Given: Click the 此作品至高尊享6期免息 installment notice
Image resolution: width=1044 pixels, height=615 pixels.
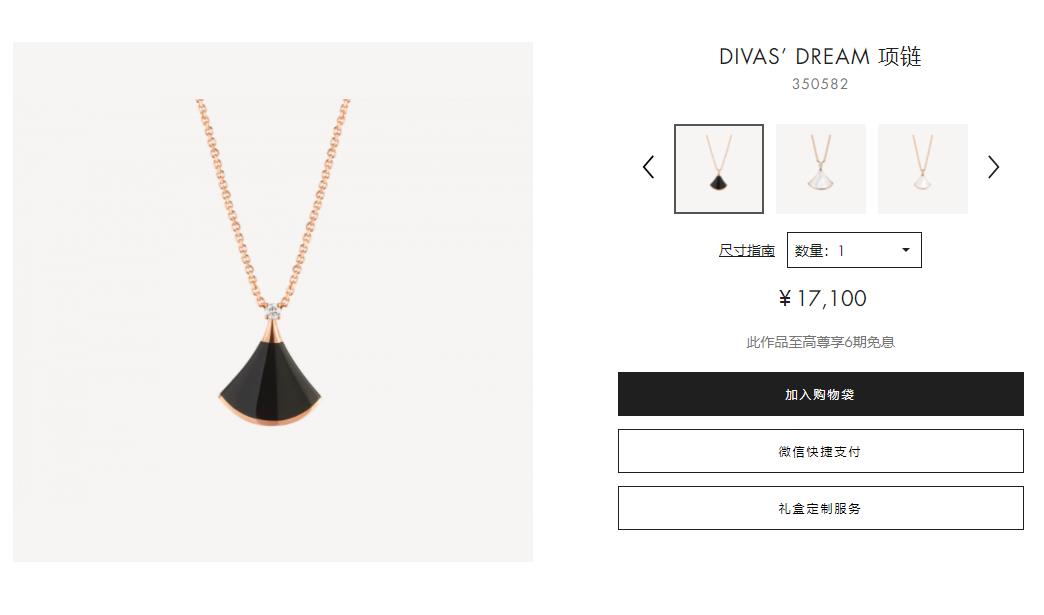Looking at the screenshot, I should coord(820,342).
